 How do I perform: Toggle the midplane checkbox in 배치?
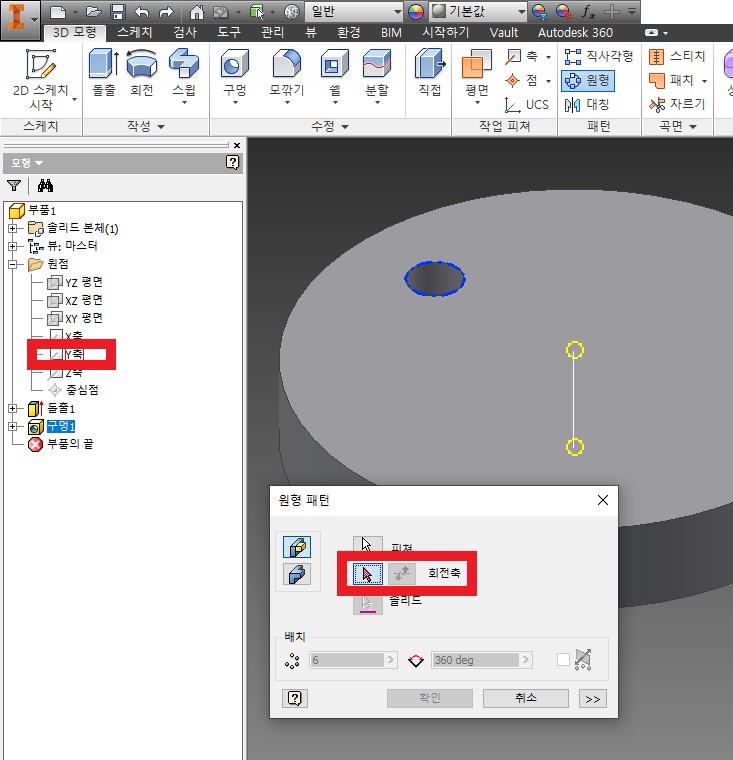pyautogui.click(x=563, y=660)
